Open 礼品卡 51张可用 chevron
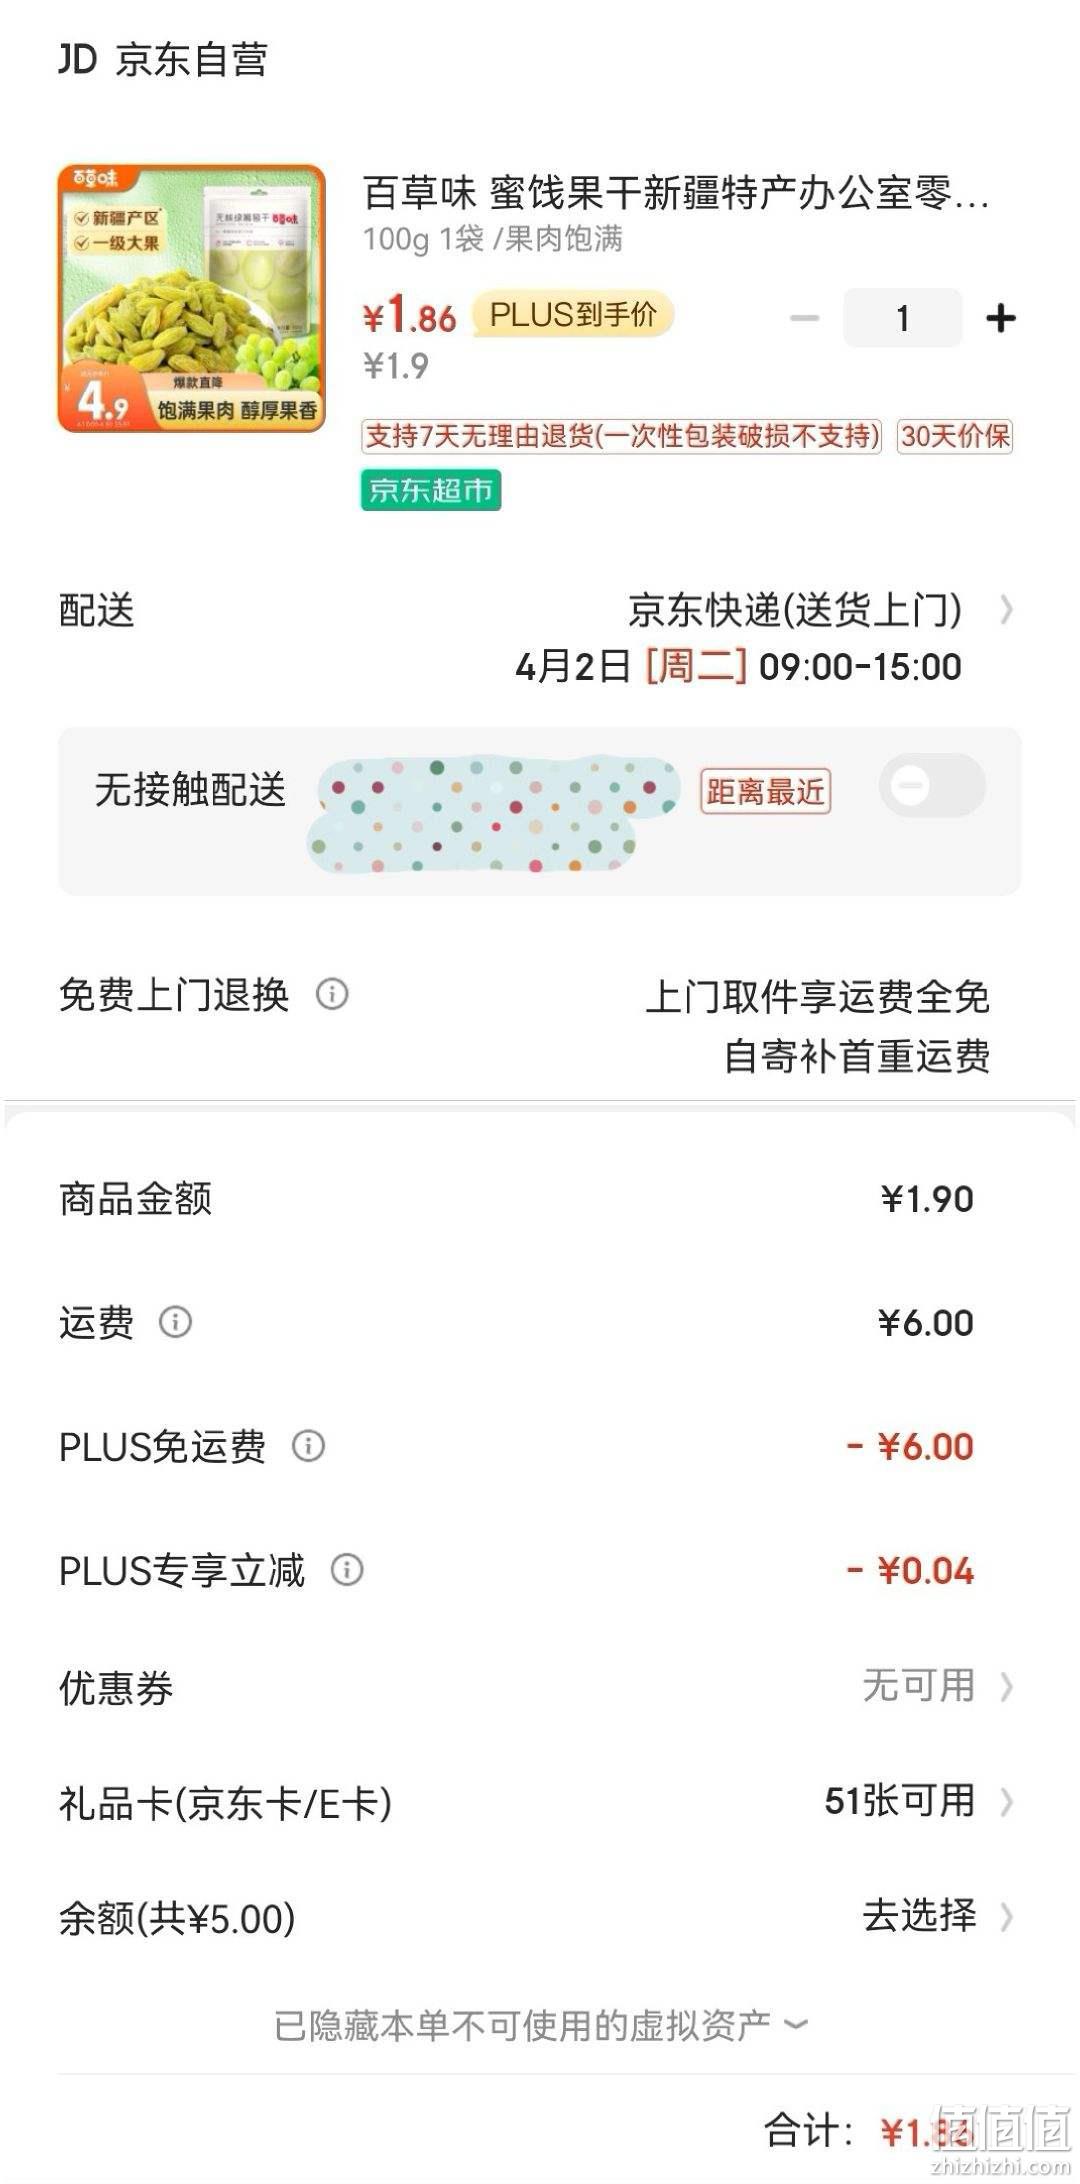 [1006, 1802]
